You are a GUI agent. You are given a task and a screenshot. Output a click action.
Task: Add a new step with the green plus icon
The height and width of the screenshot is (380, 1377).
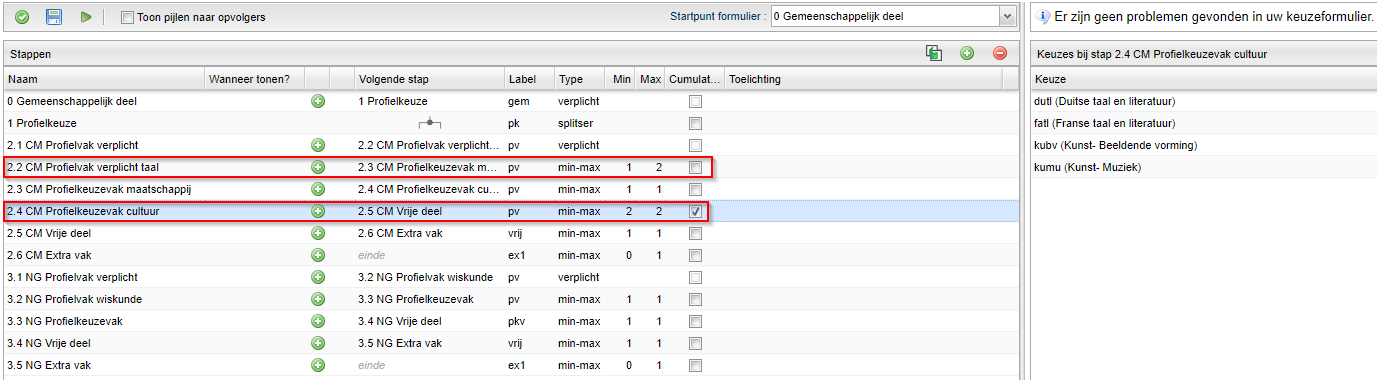click(x=967, y=53)
